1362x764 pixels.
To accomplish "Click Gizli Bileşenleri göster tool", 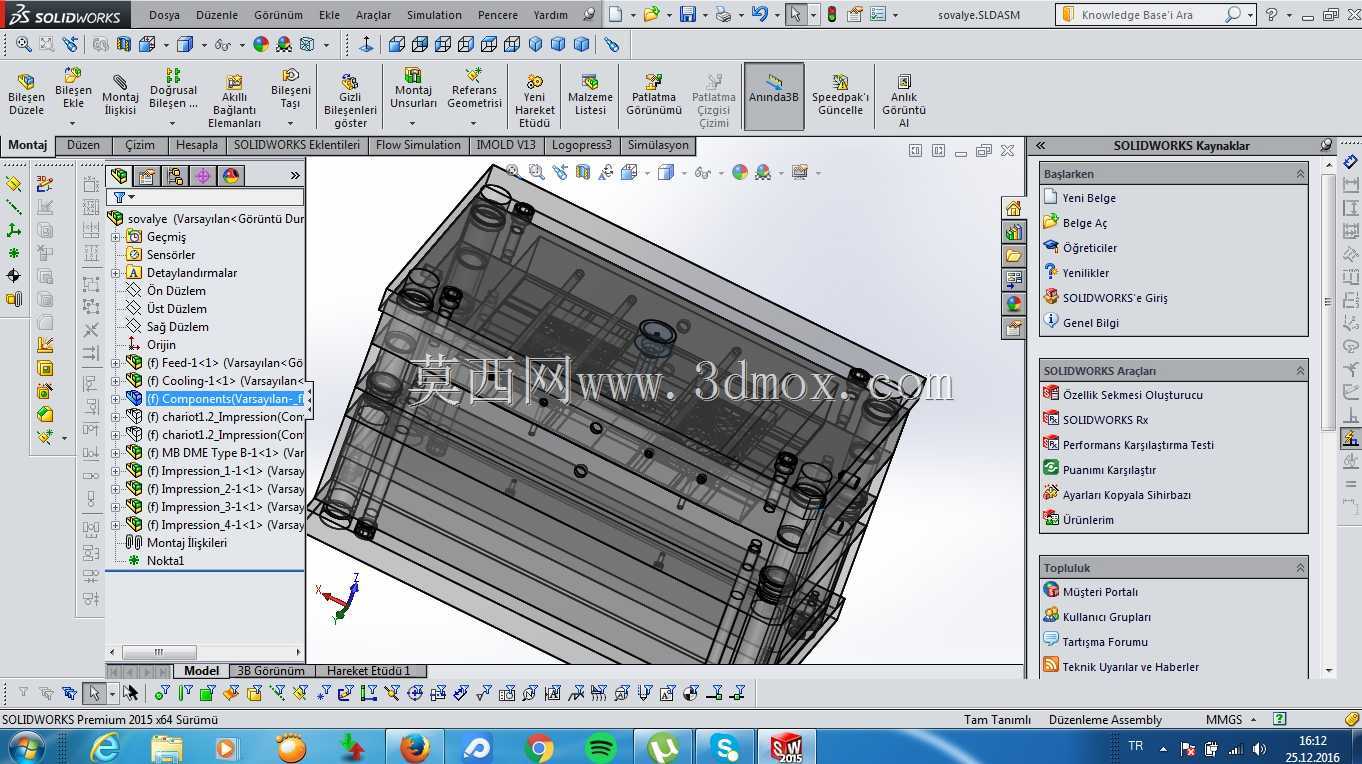I will point(350,101).
